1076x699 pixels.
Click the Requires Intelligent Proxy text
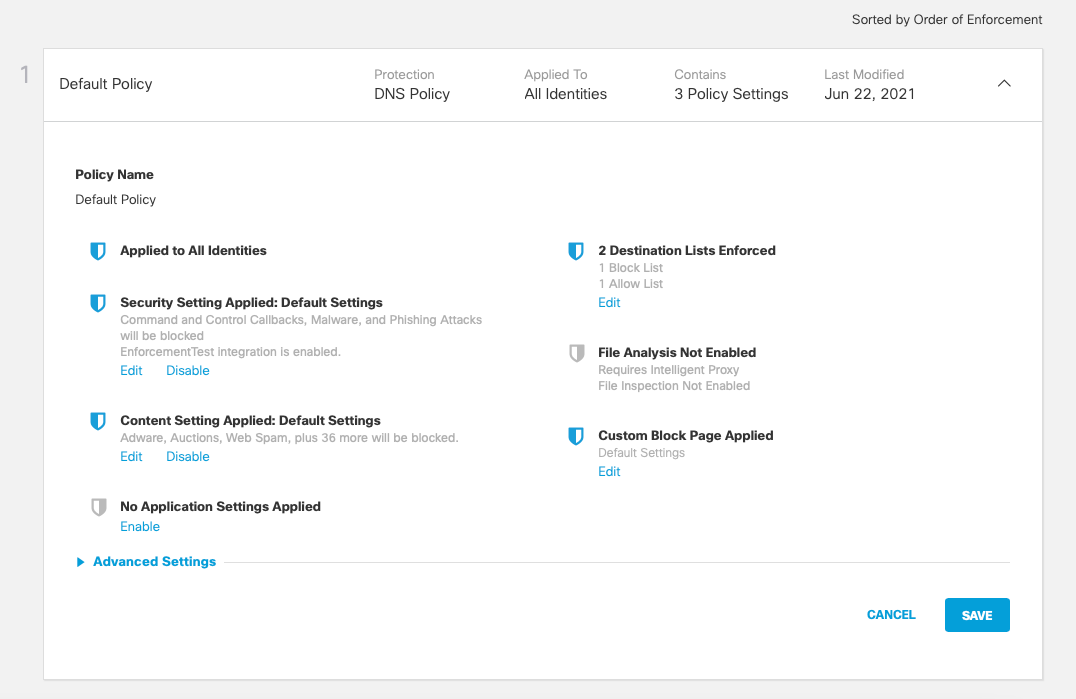[x=668, y=370]
